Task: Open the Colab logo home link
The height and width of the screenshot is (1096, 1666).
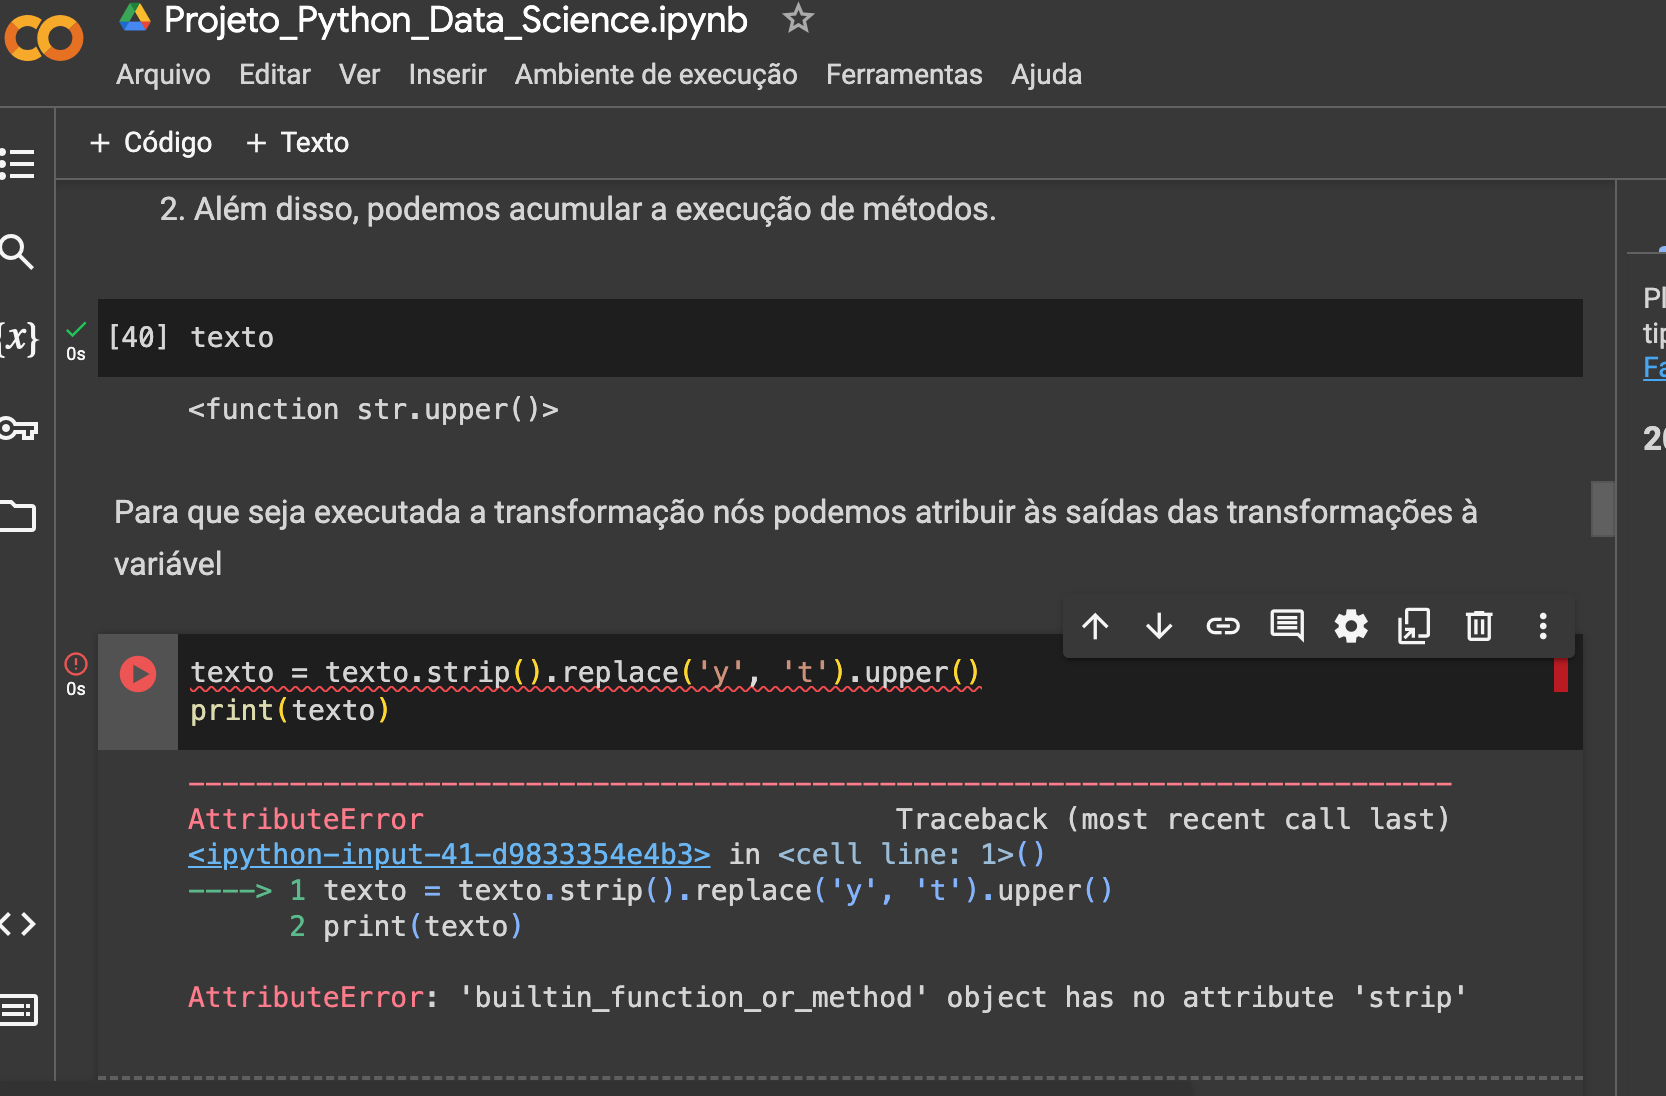Action: point(43,38)
